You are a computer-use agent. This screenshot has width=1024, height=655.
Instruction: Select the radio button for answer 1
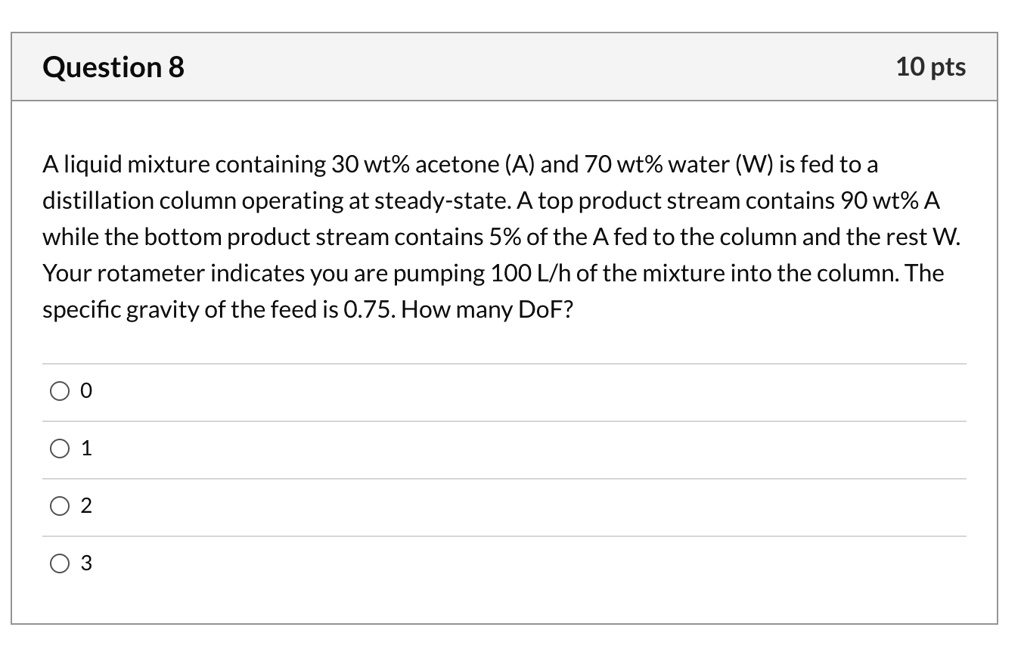pos(60,449)
